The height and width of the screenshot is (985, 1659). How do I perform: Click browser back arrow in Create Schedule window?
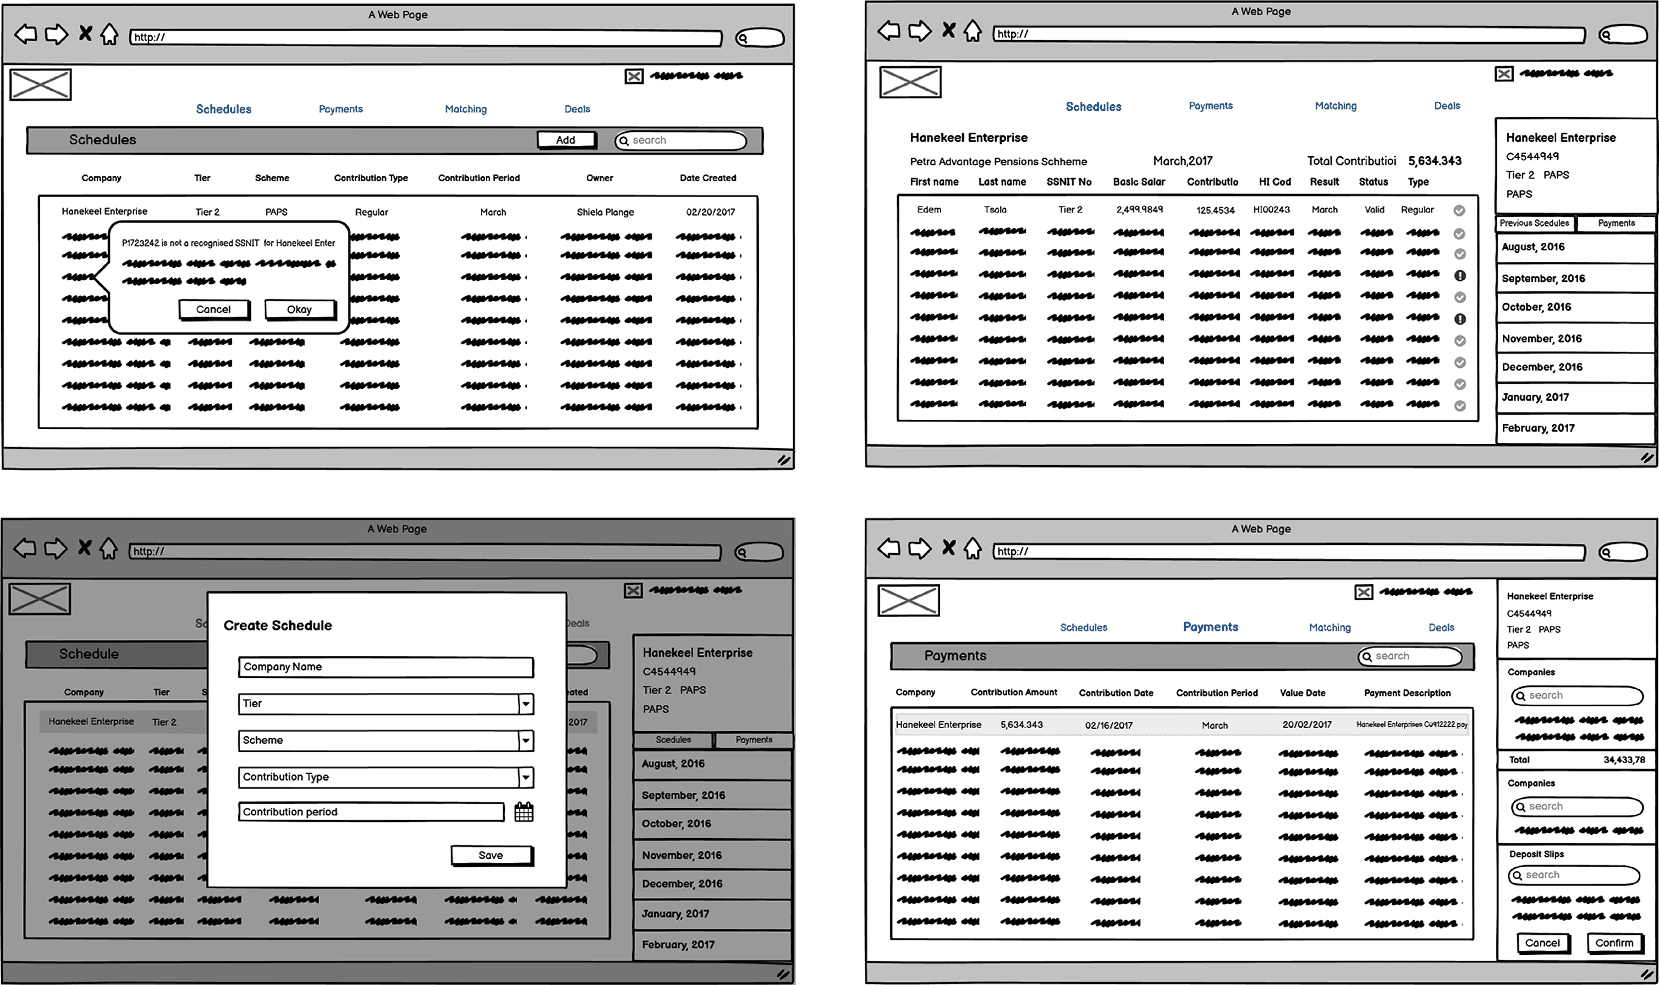click(25, 549)
